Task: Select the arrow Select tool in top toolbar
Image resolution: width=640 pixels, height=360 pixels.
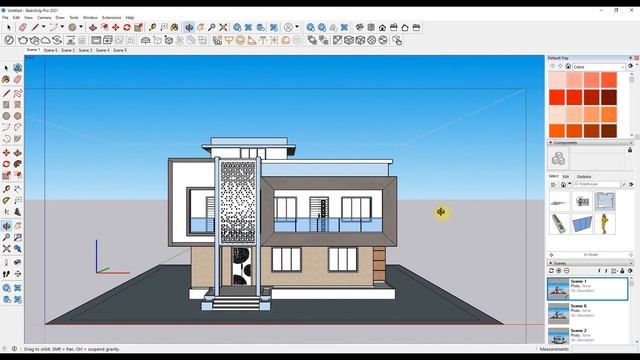Action: pyautogui.click(x=9, y=27)
